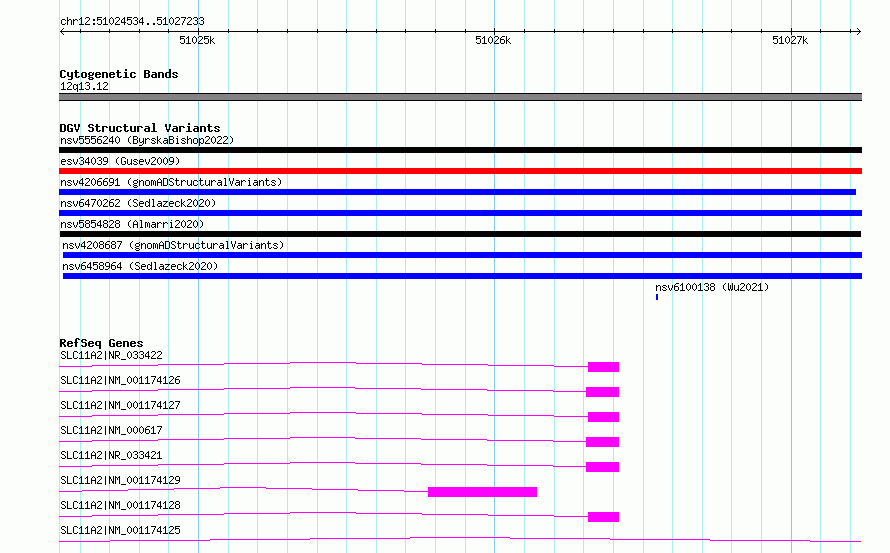Click the nsv6470262 (Sedlazeck2020) label
This screenshot has height=553, width=890.
click(x=138, y=203)
